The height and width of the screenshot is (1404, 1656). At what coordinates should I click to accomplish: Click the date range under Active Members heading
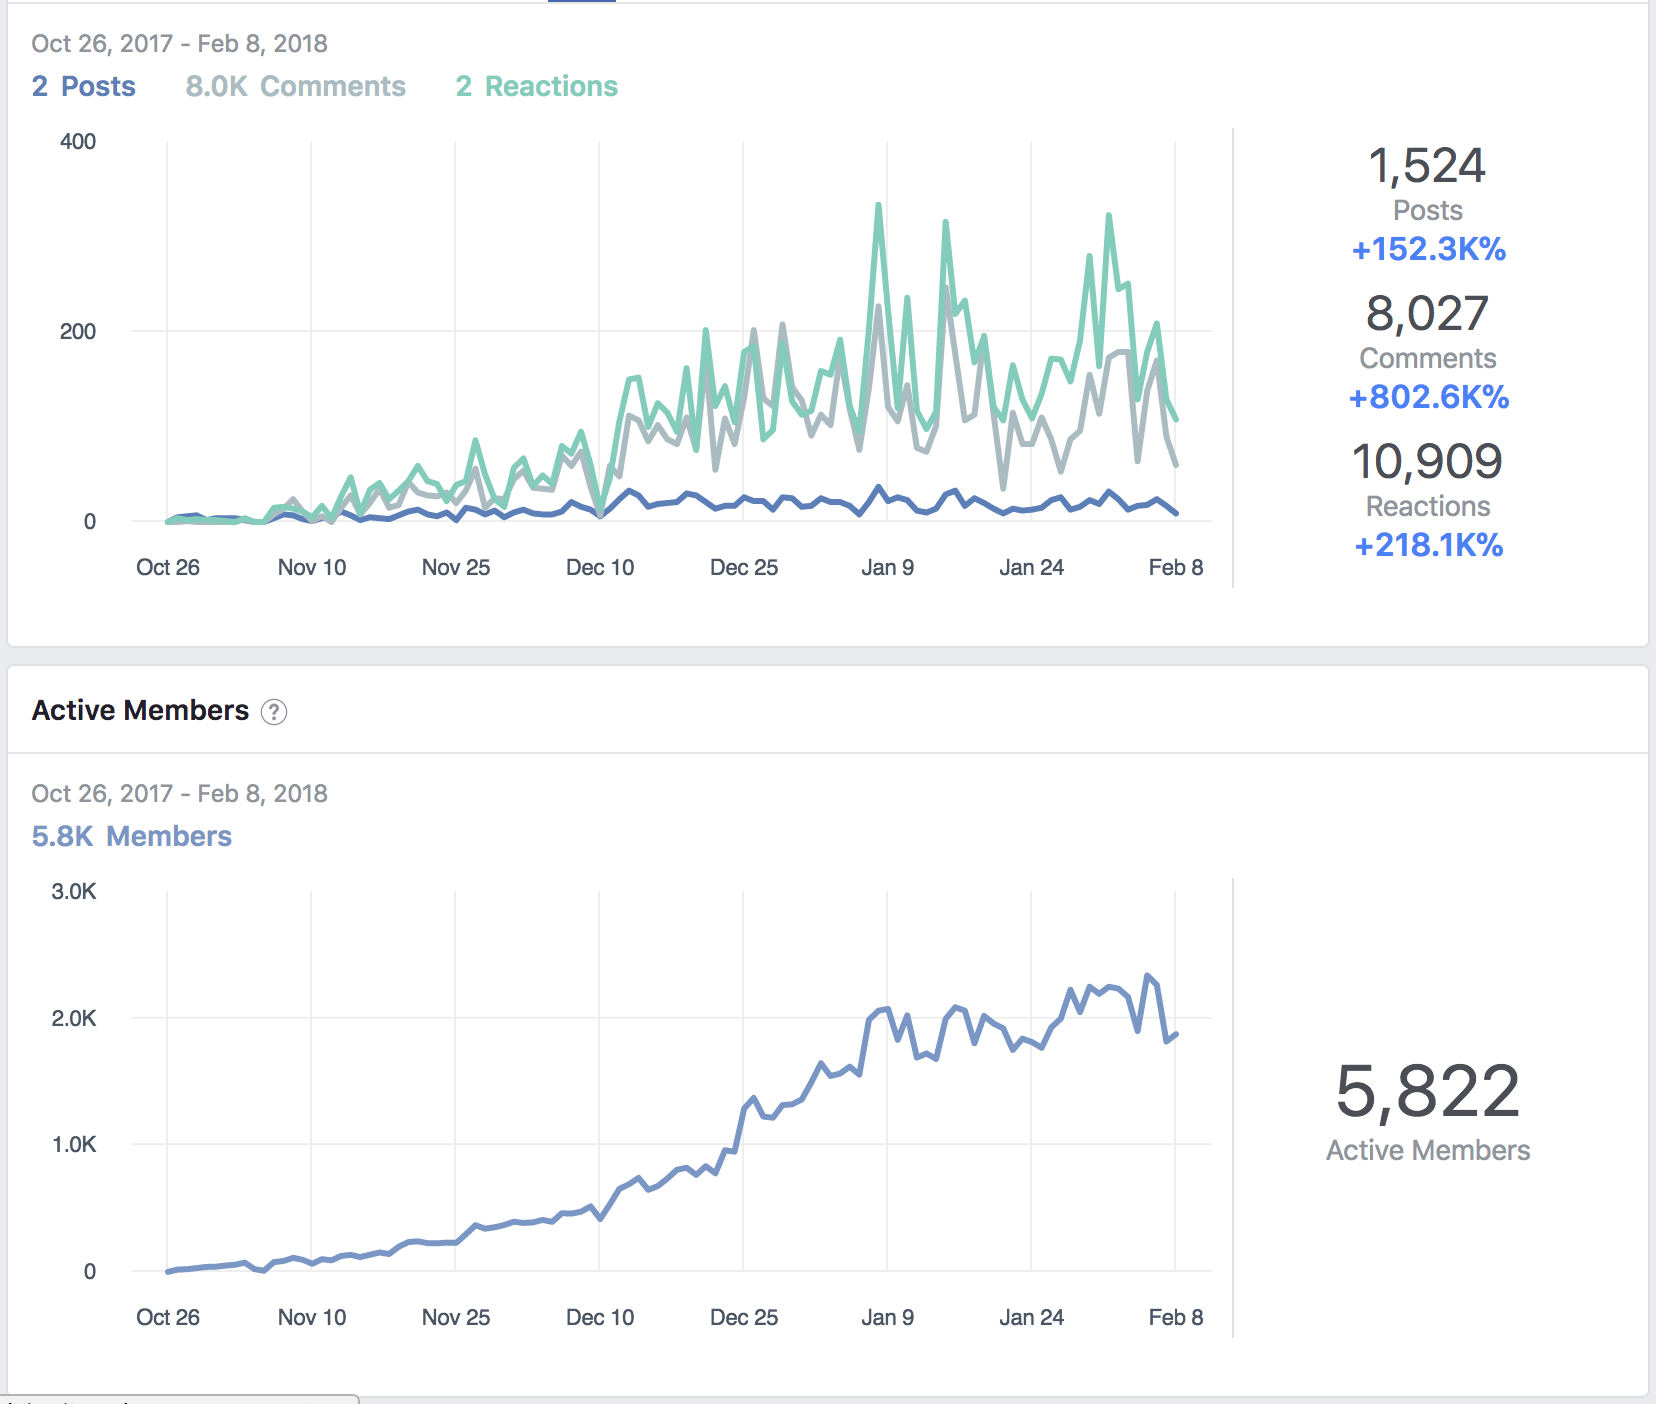[179, 794]
